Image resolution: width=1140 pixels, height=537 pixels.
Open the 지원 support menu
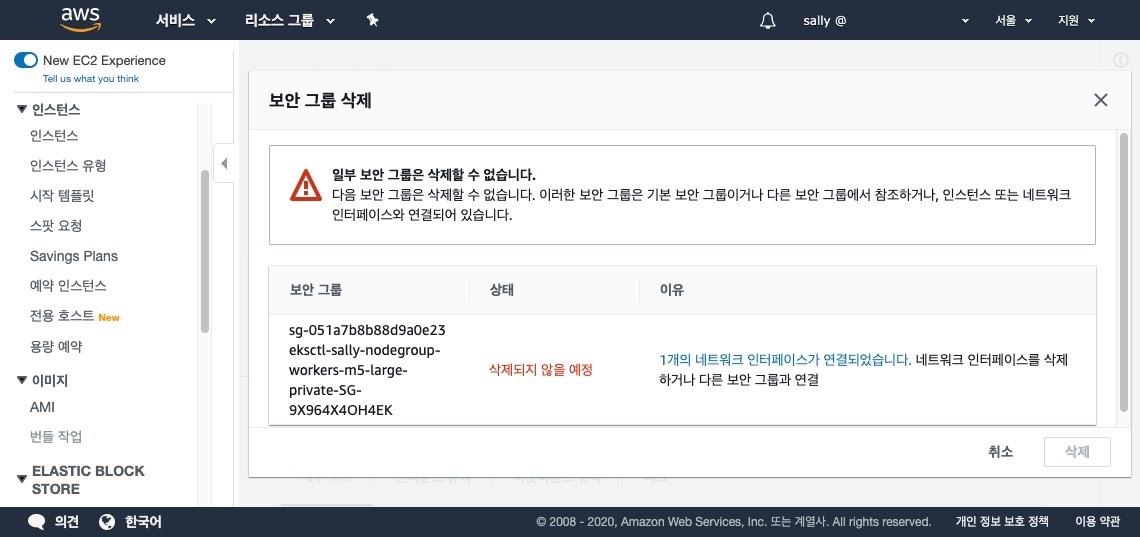coord(1076,20)
